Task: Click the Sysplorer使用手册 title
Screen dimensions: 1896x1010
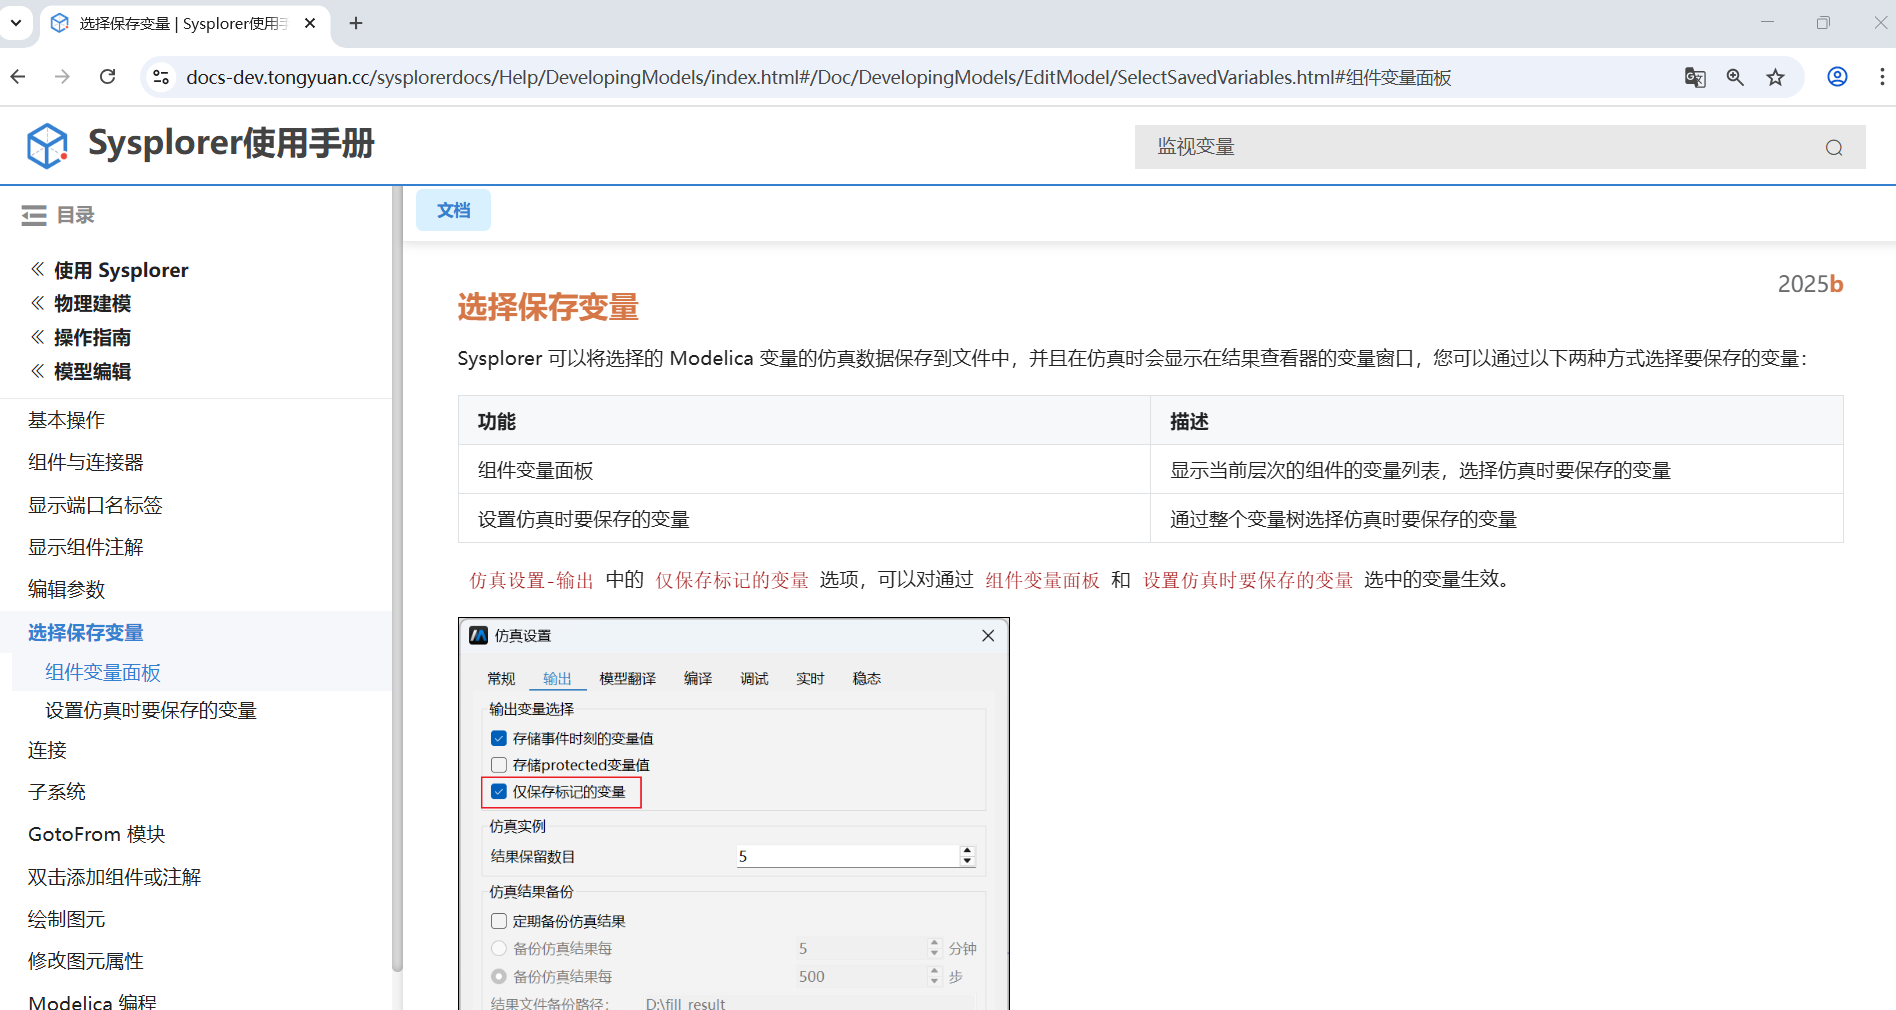Action: (x=231, y=143)
